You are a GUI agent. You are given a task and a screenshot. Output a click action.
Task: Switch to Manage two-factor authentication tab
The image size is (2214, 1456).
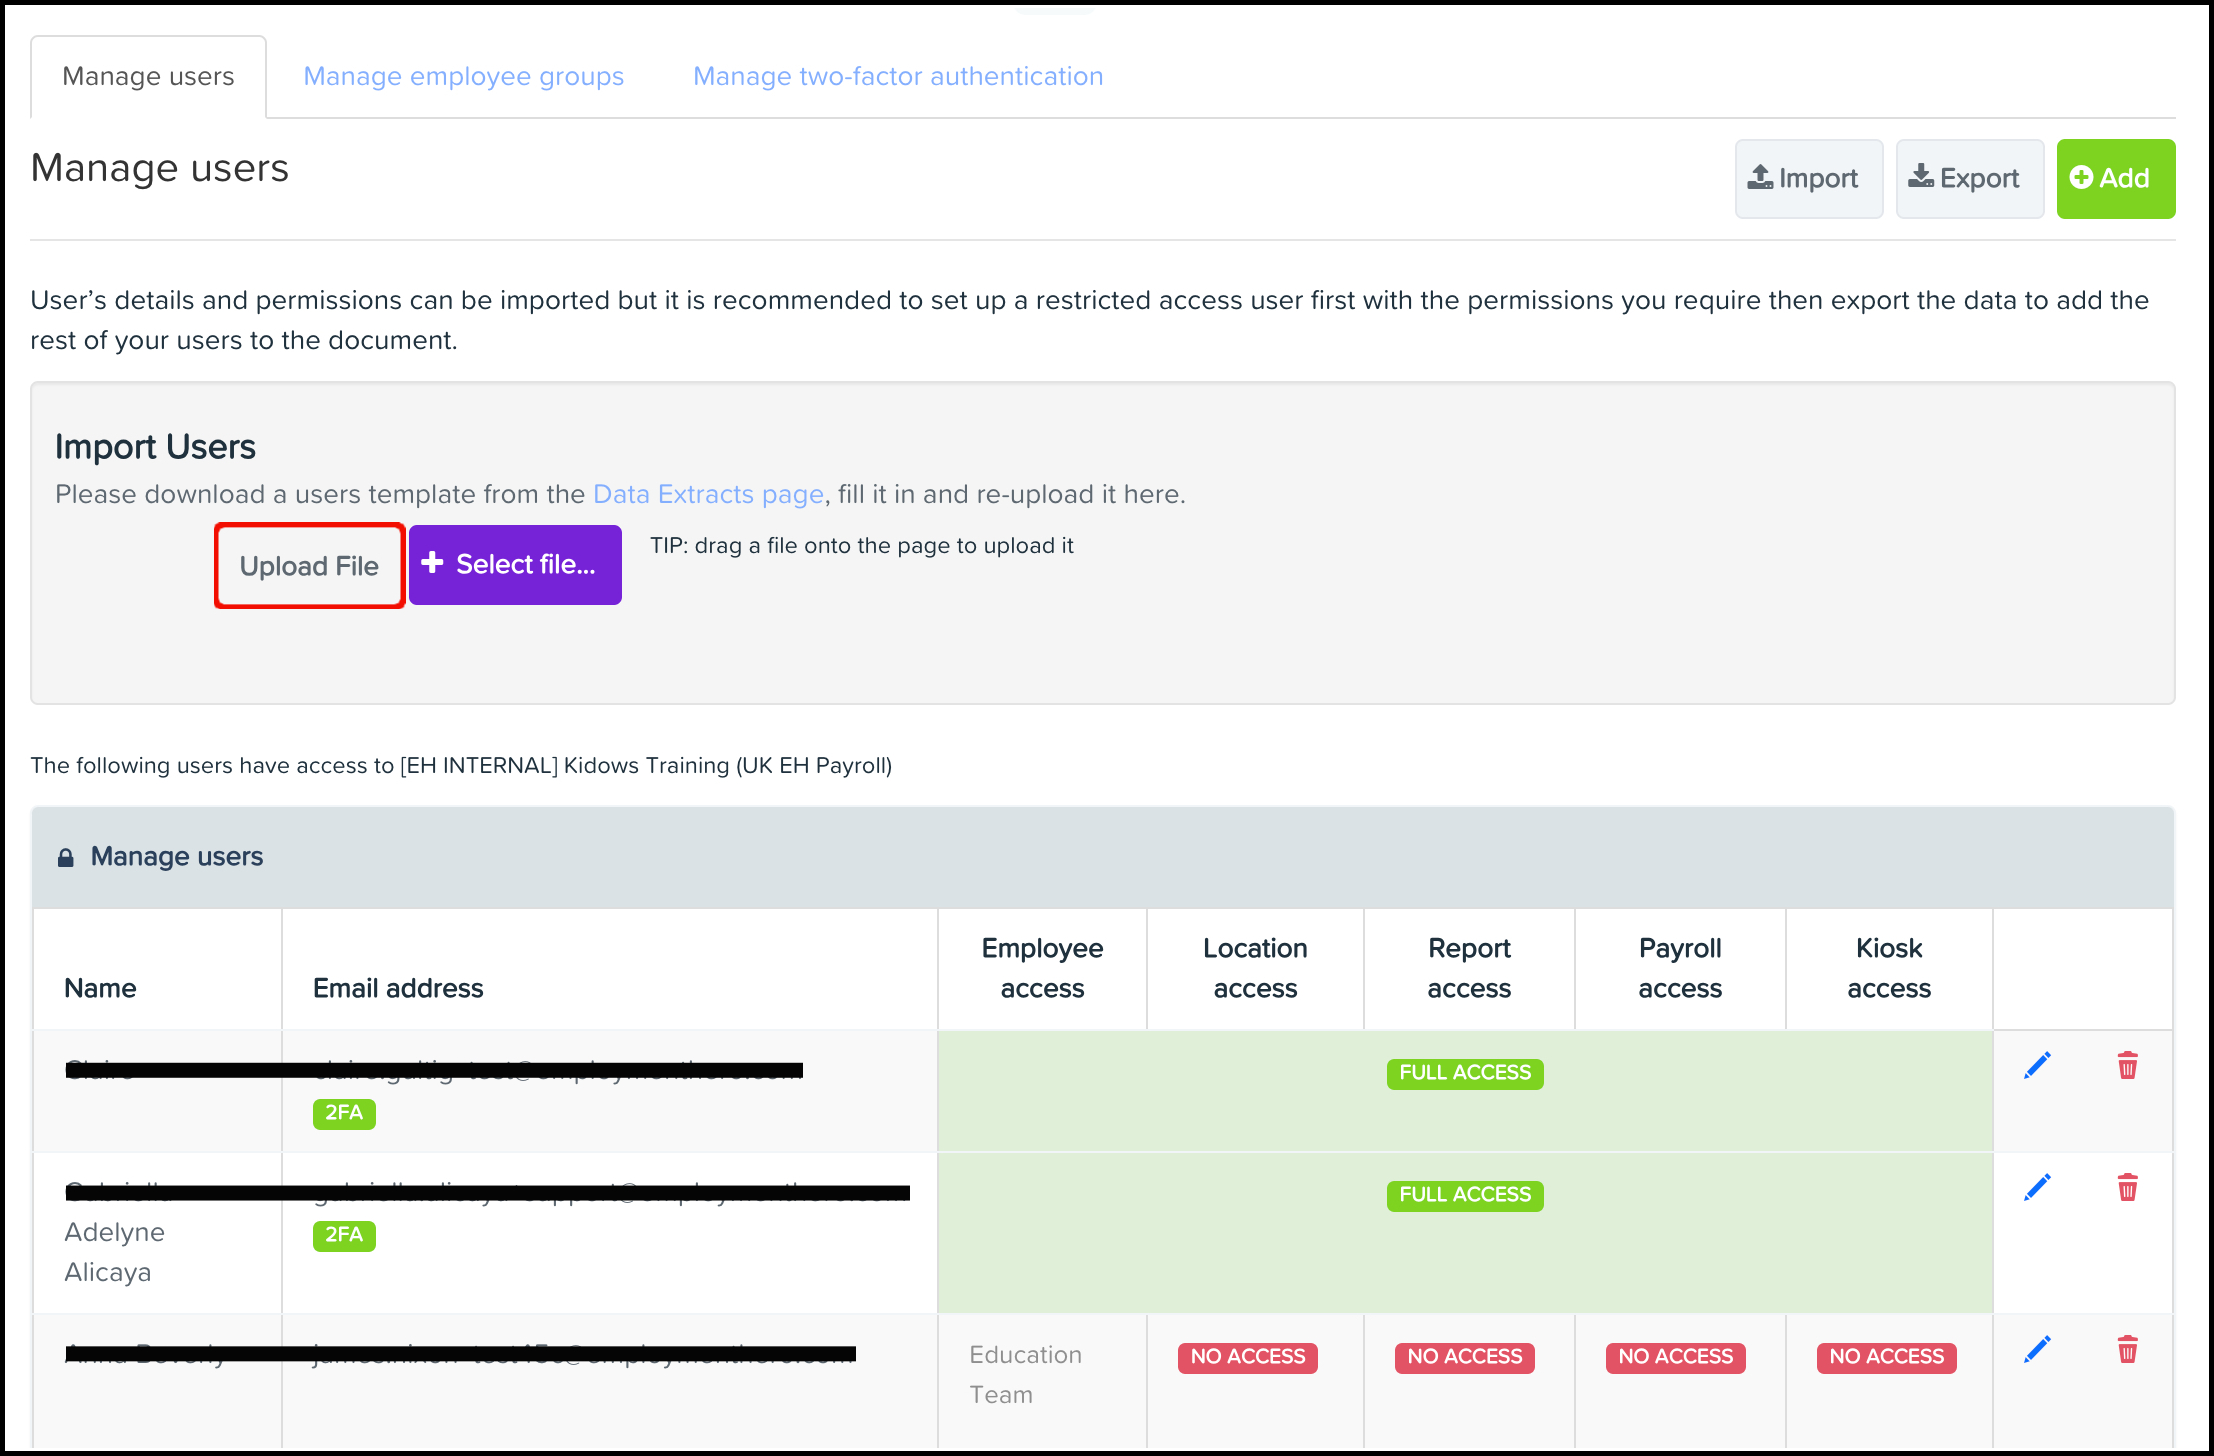coord(898,76)
